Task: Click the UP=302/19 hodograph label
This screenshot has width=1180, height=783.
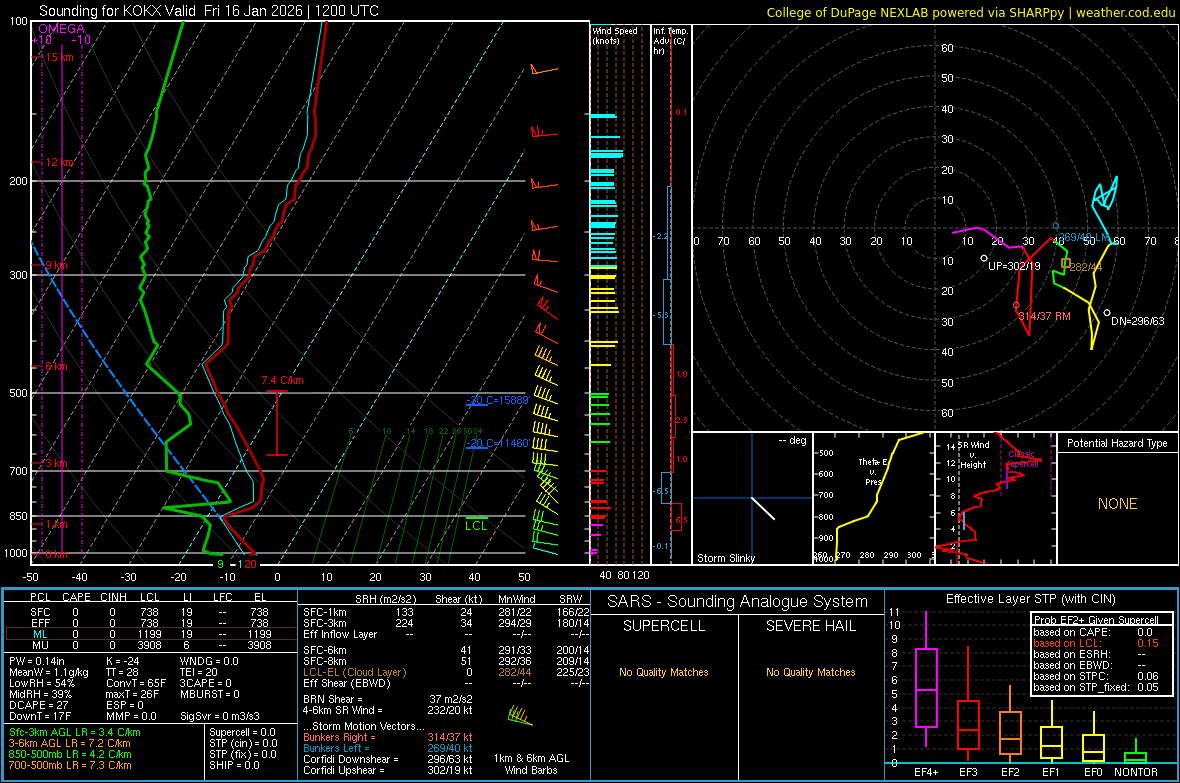Action: 1014,266
